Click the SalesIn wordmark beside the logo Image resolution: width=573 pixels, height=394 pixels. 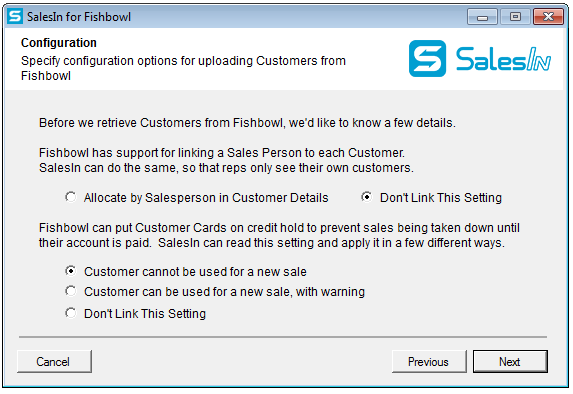coord(503,59)
